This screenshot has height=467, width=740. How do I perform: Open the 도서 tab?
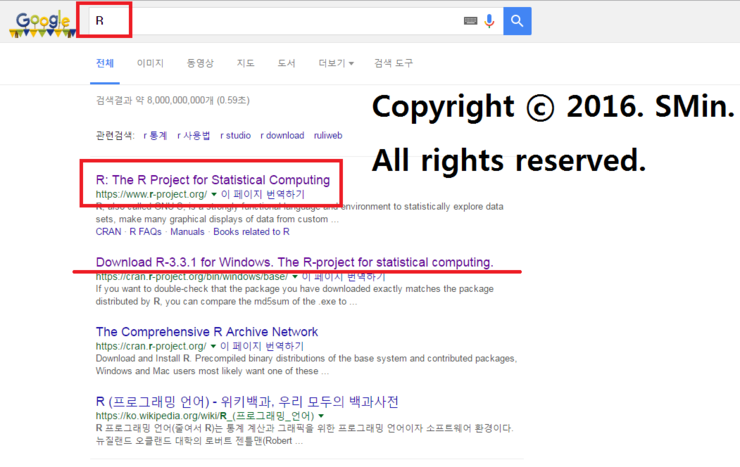pos(286,63)
